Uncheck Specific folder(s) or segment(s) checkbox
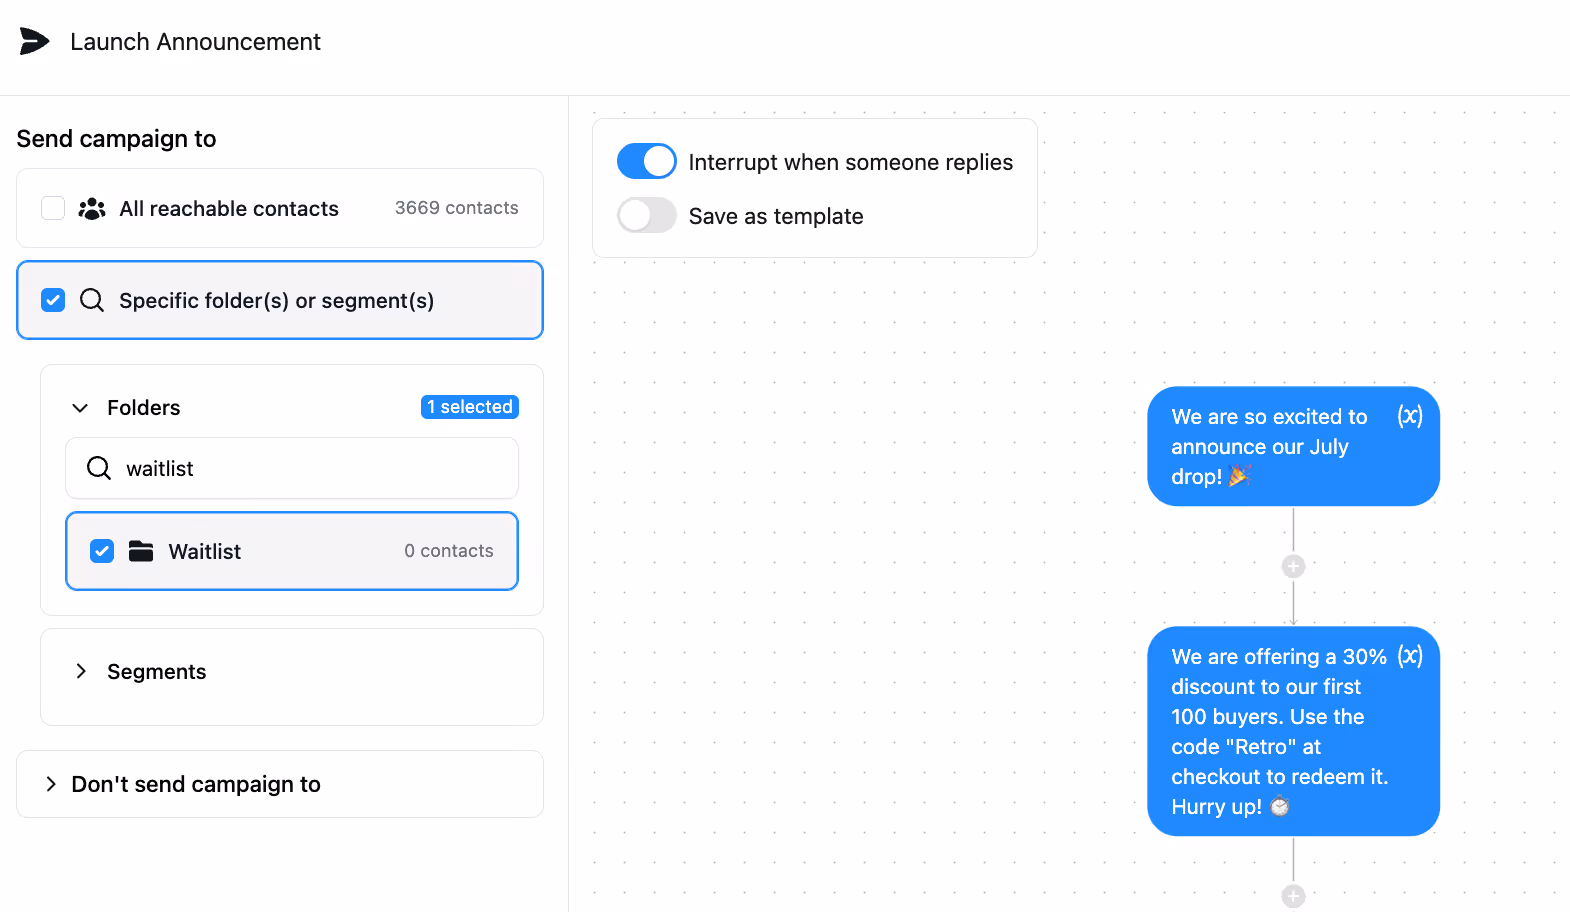 click(53, 300)
